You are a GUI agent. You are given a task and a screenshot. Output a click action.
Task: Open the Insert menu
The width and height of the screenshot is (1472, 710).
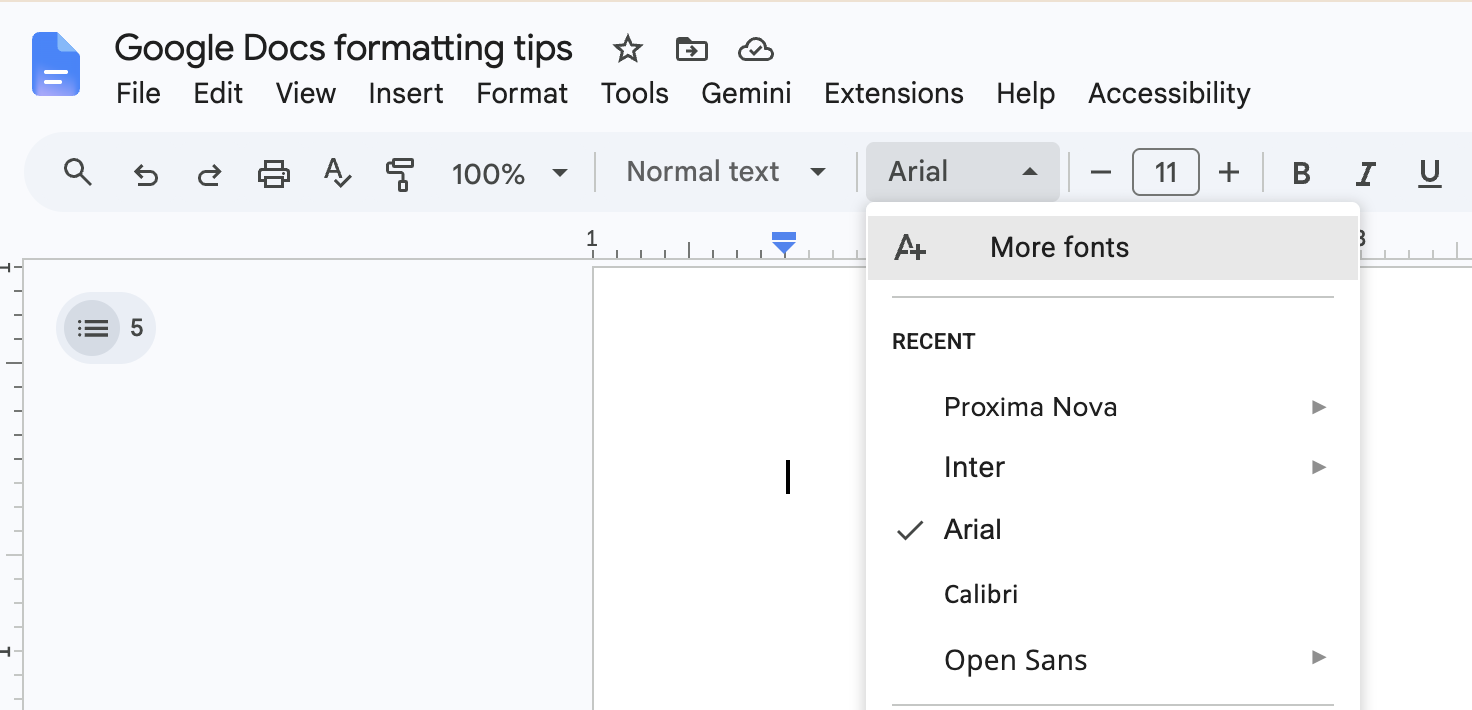click(x=405, y=94)
